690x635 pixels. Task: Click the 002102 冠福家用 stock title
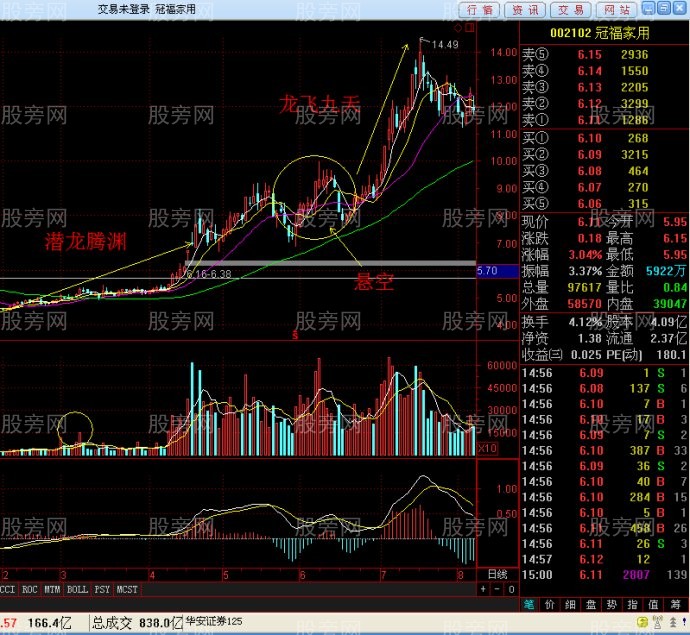[x=599, y=33]
